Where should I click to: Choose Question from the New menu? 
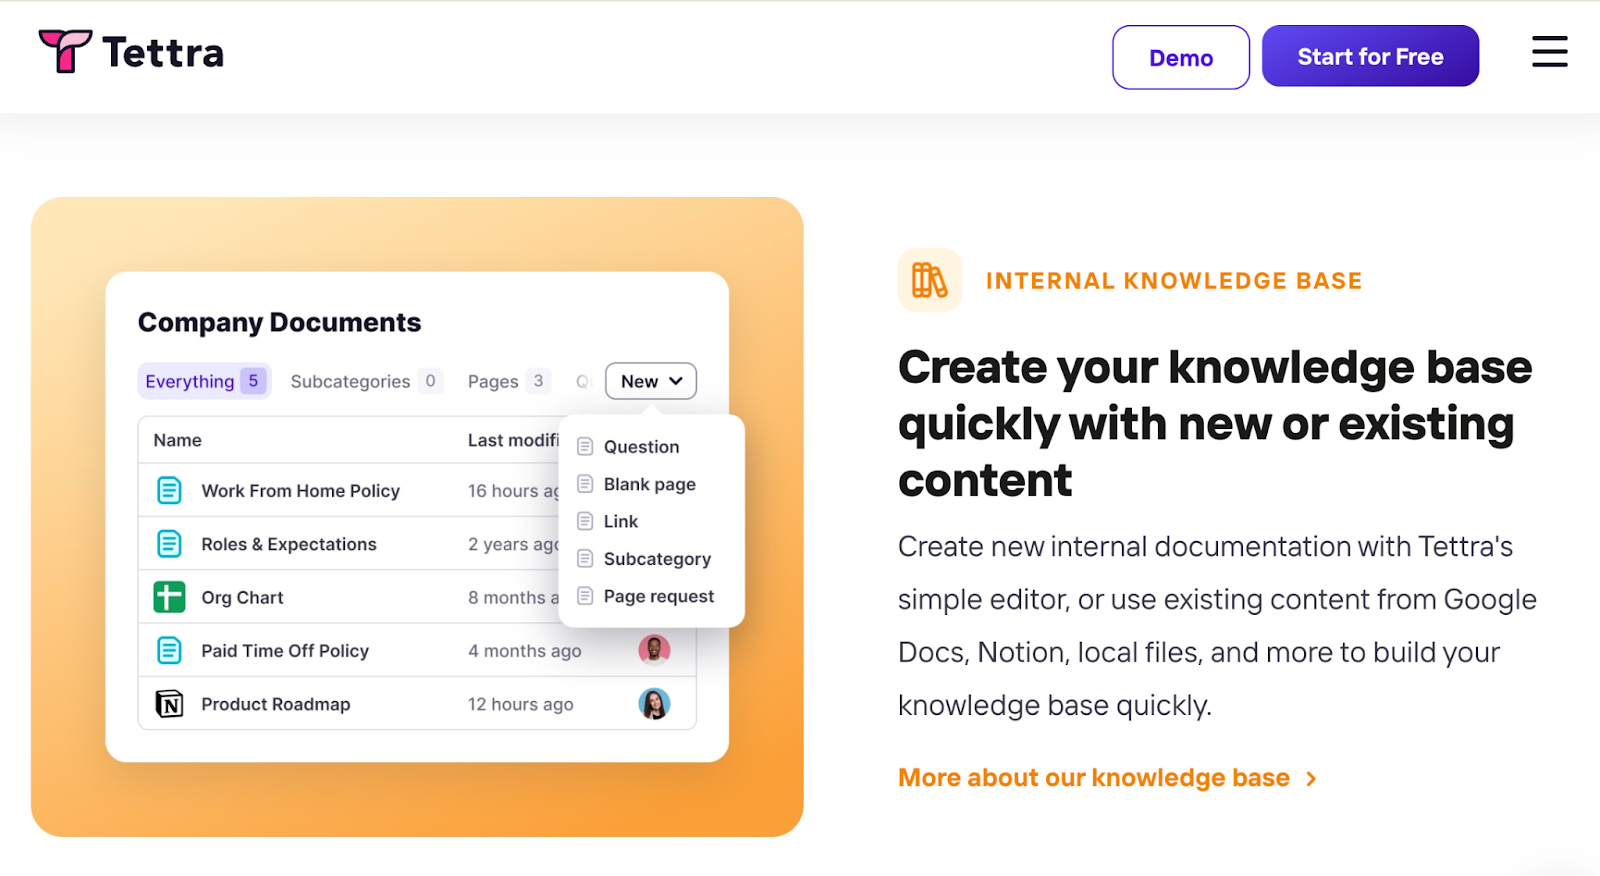tap(641, 447)
